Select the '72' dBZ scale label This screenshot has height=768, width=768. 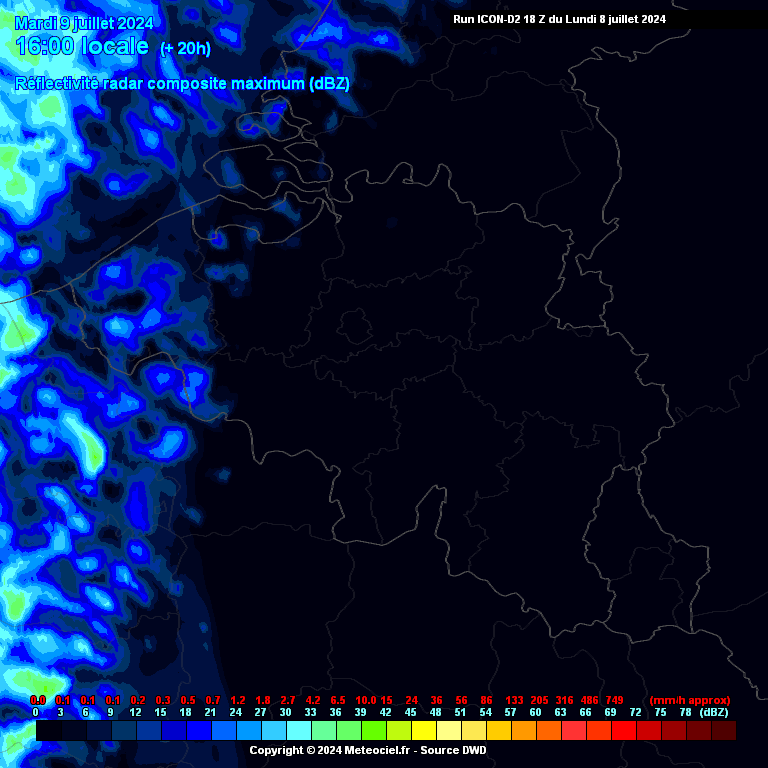[x=635, y=712]
